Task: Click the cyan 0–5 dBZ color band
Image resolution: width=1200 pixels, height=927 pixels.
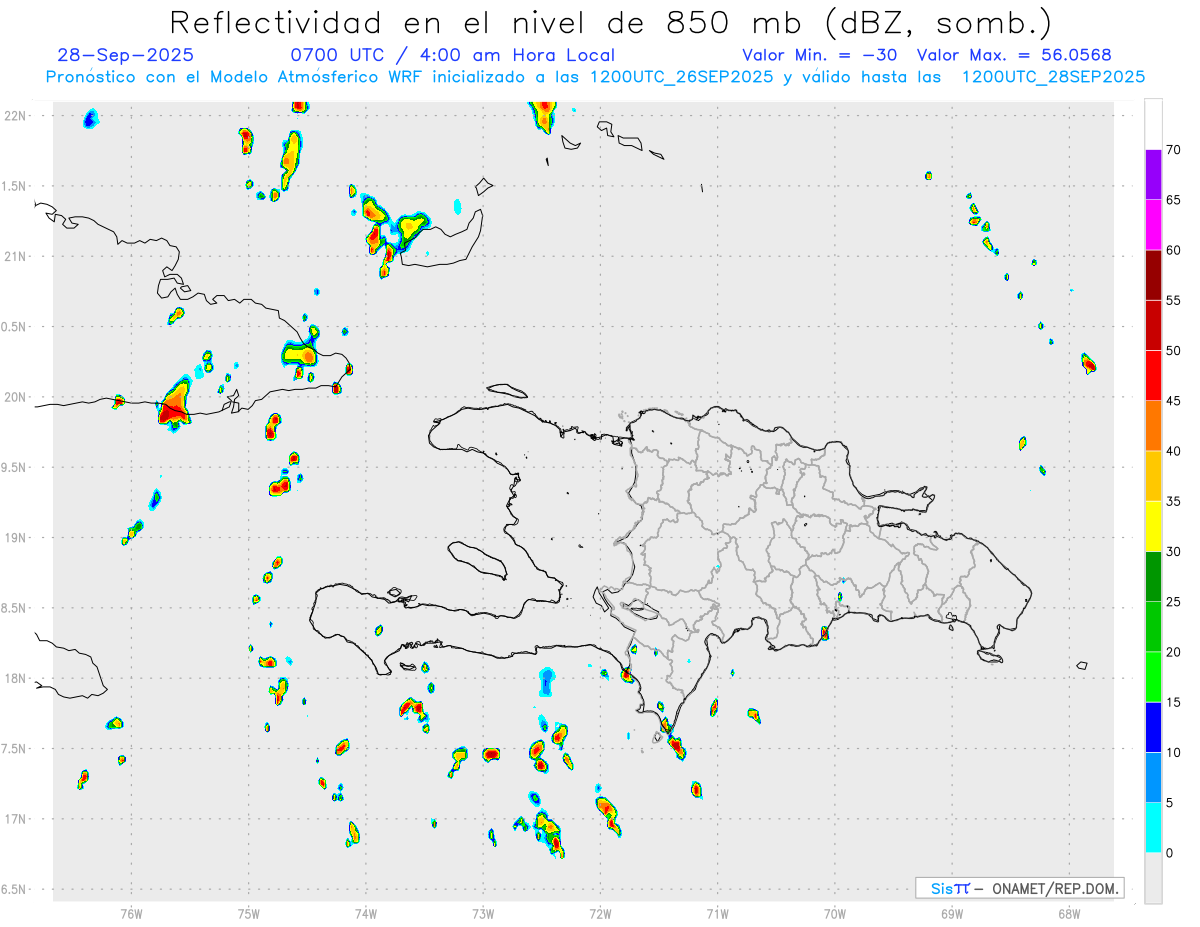Action: click(1153, 828)
